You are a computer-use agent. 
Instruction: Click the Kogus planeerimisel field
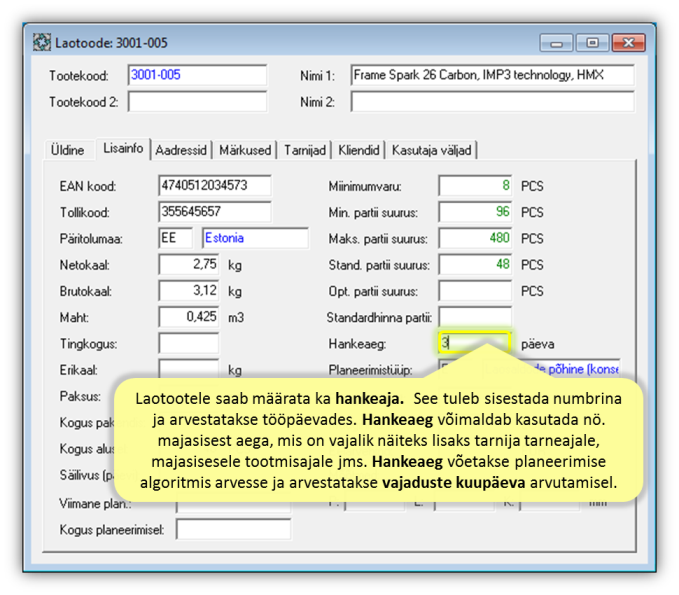pyautogui.click(x=233, y=529)
